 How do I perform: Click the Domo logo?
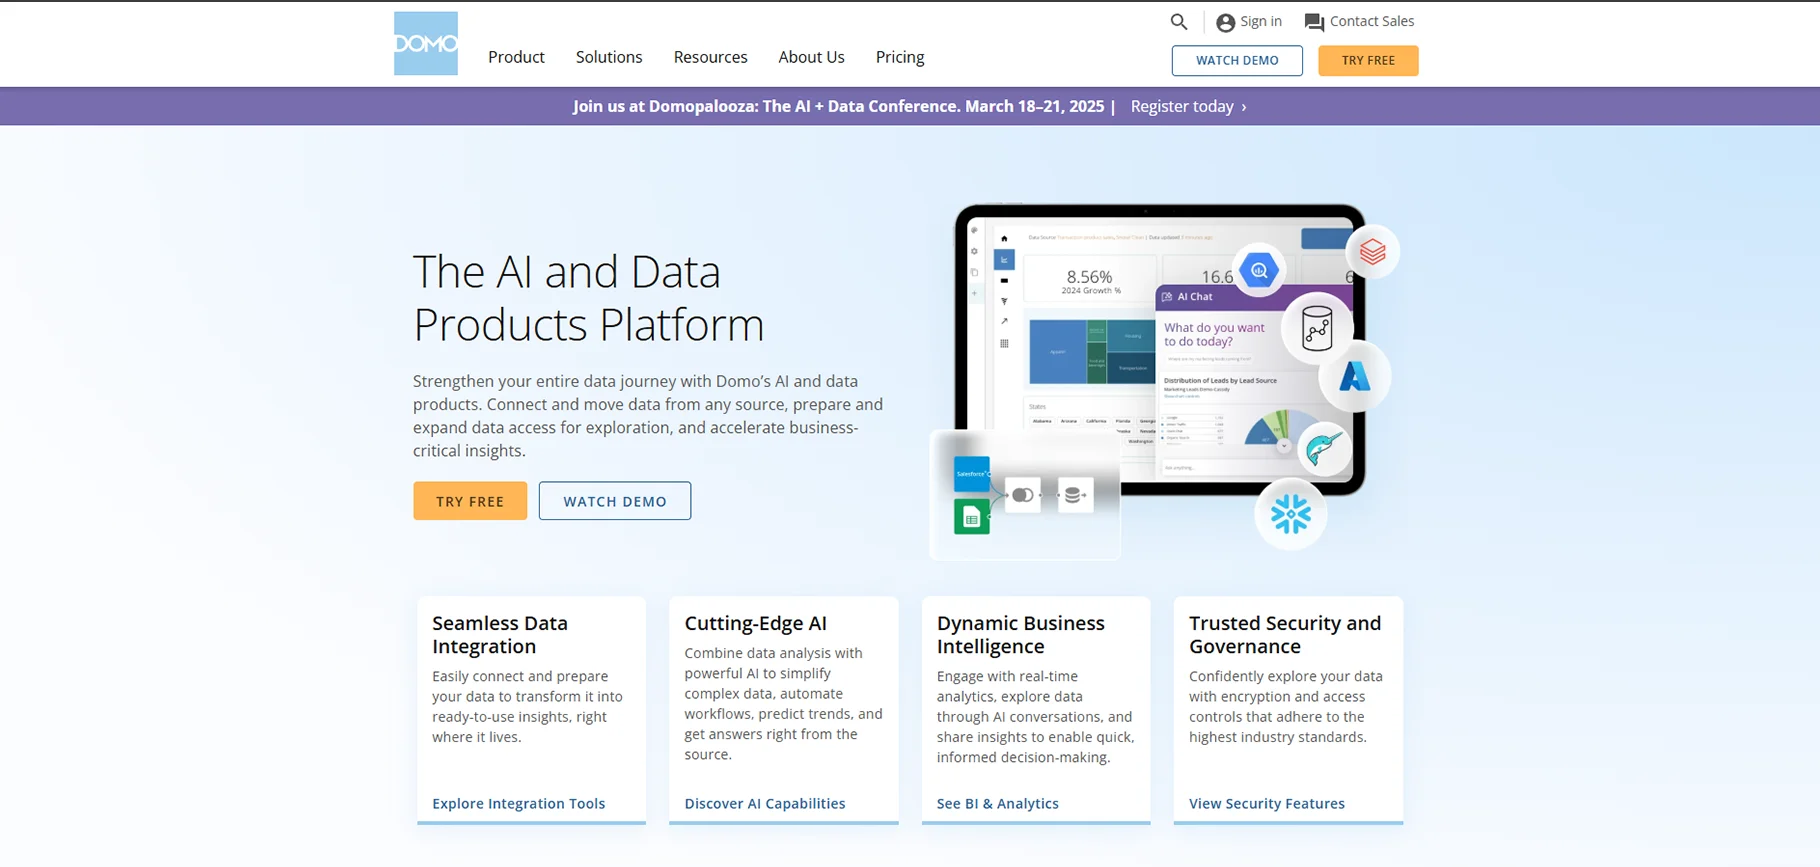(426, 44)
